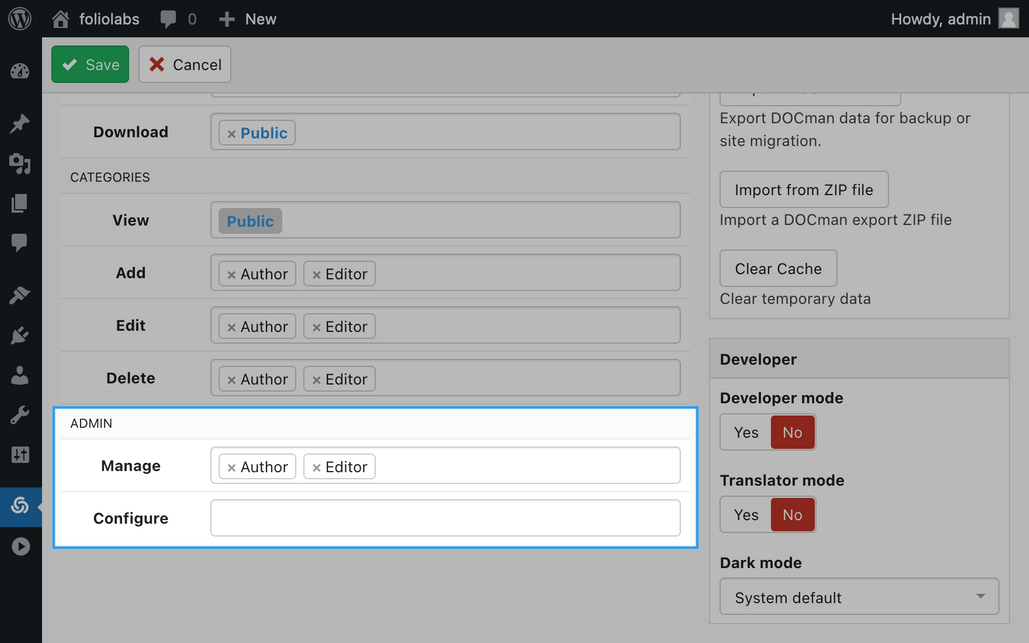Open the Add permissions tag field

[446, 272]
